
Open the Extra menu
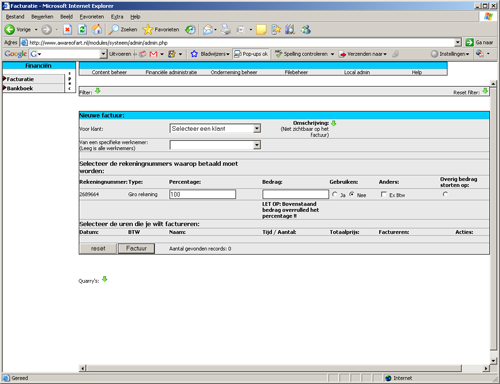(117, 17)
